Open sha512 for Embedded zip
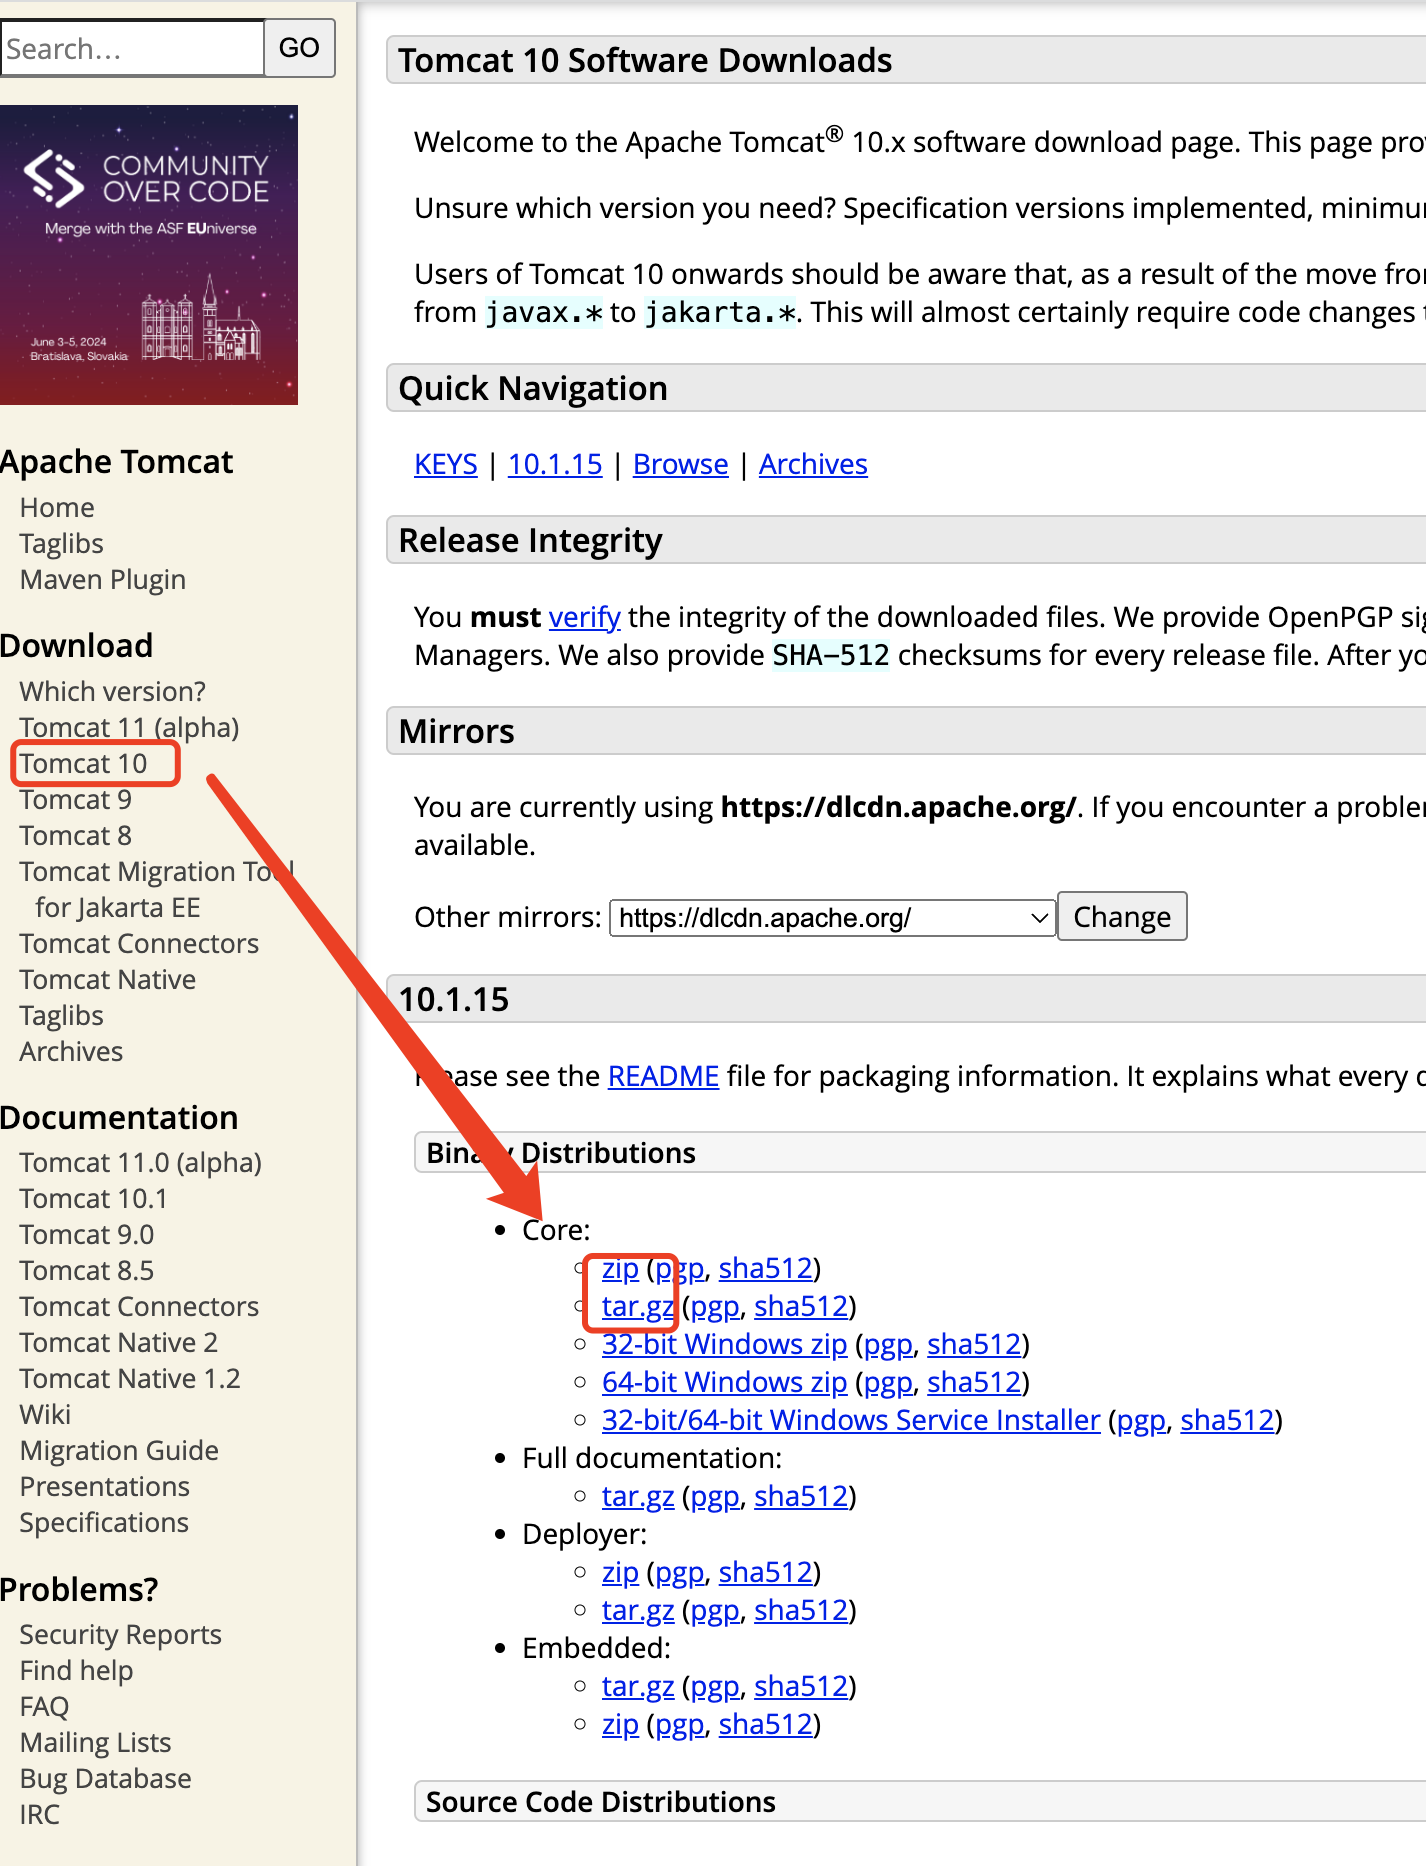This screenshot has height=1866, width=1426. tap(766, 1725)
